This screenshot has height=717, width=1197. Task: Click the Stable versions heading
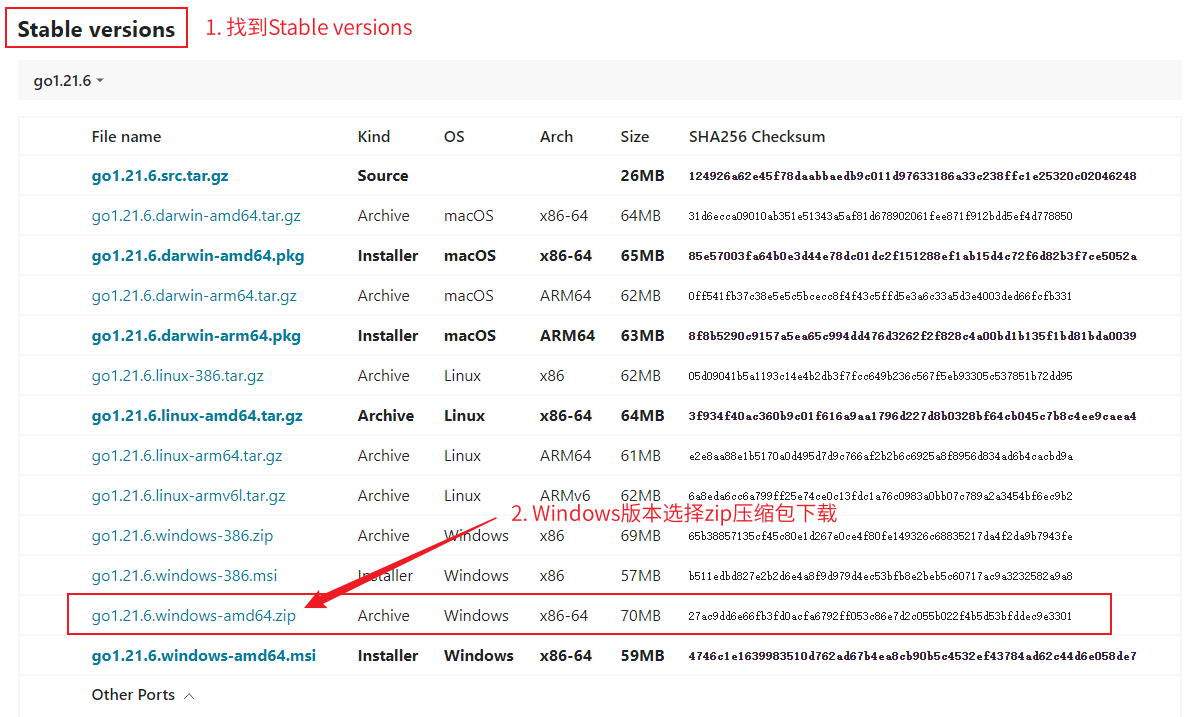point(96,30)
